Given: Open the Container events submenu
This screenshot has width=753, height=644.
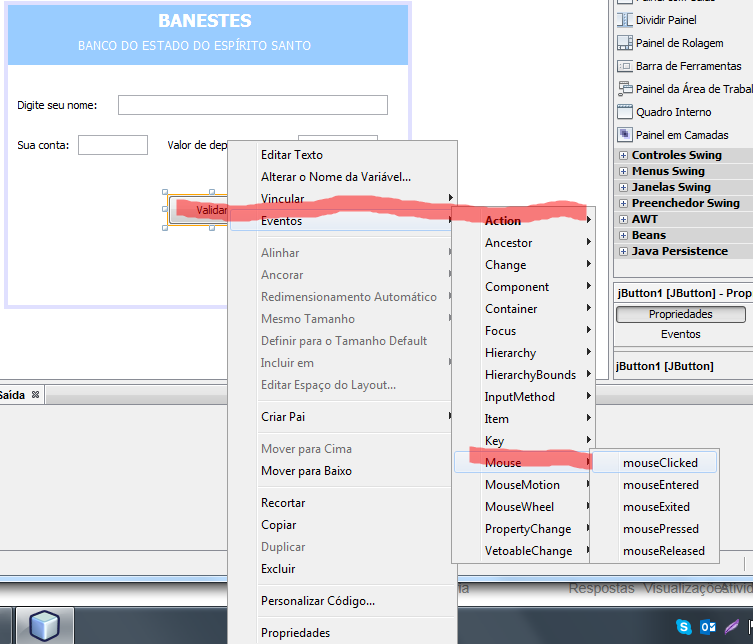Looking at the screenshot, I should (x=523, y=309).
